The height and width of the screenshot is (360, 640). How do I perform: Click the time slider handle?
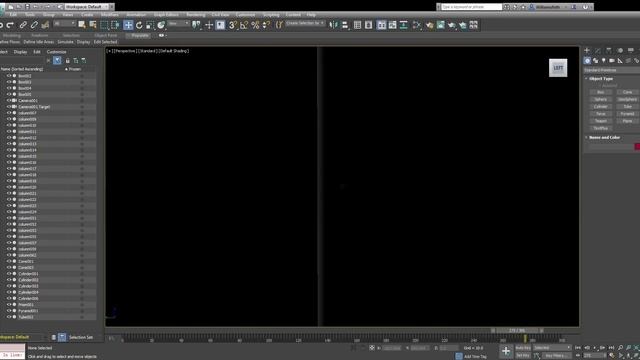[x=517, y=330]
